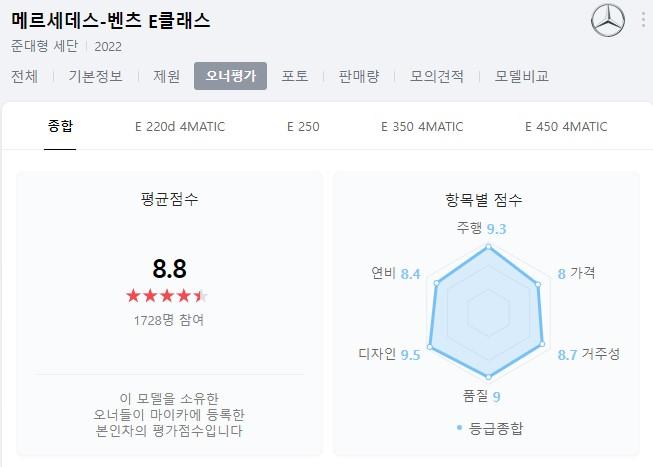Show E 220d 4MATIC ratings

[180, 127]
